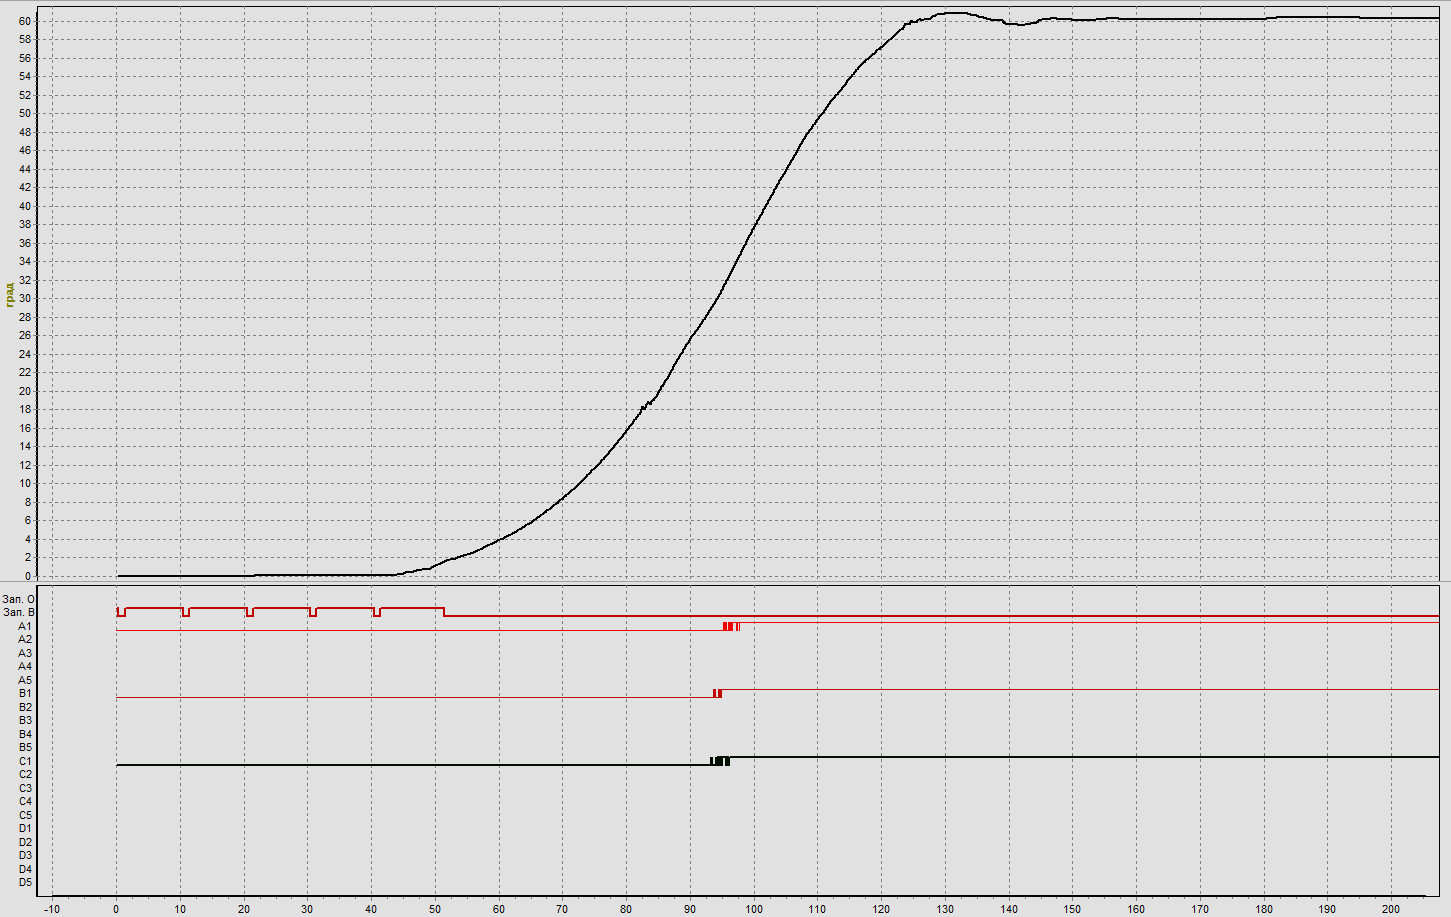The width and height of the screenshot is (1451, 917).
Task: Click the black pulse burst on C1 trace
Action: point(720,761)
